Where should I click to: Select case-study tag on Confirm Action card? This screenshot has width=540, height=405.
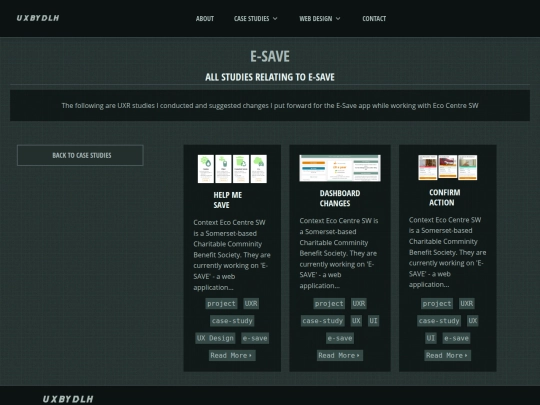coord(439,321)
